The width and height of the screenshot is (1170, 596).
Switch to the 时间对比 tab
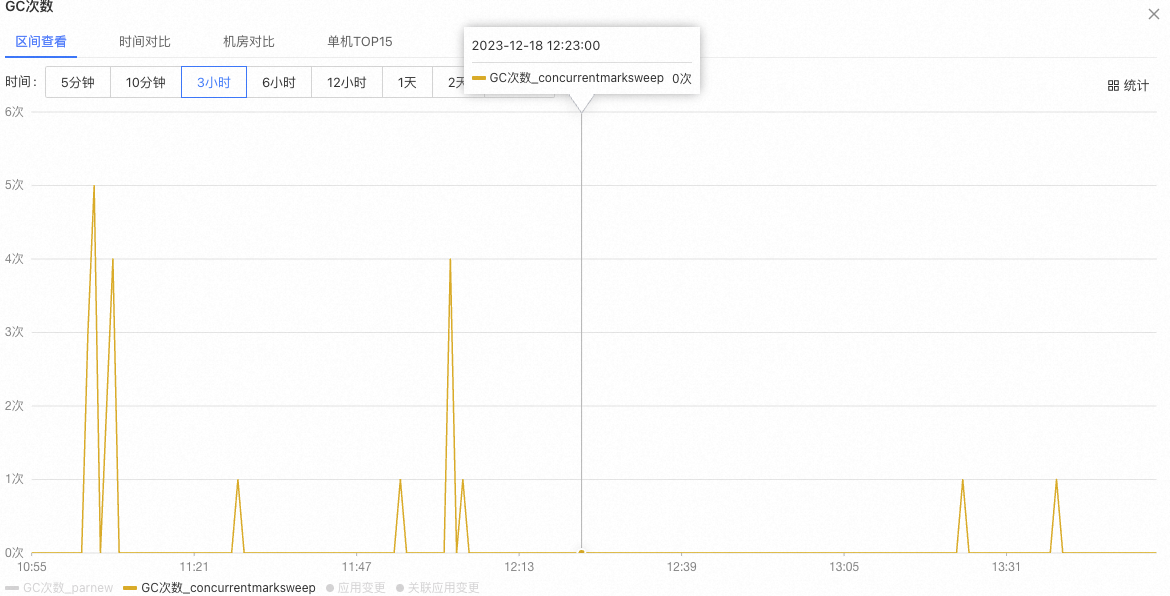(x=145, y=42)
